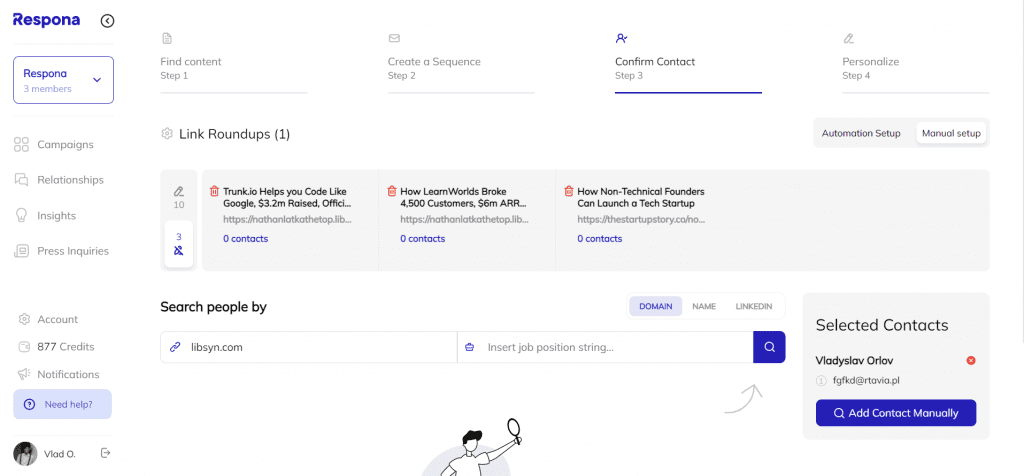Open 0 contacts under Trunk.io article
1024x476 pixels.
tap(246, 239)
